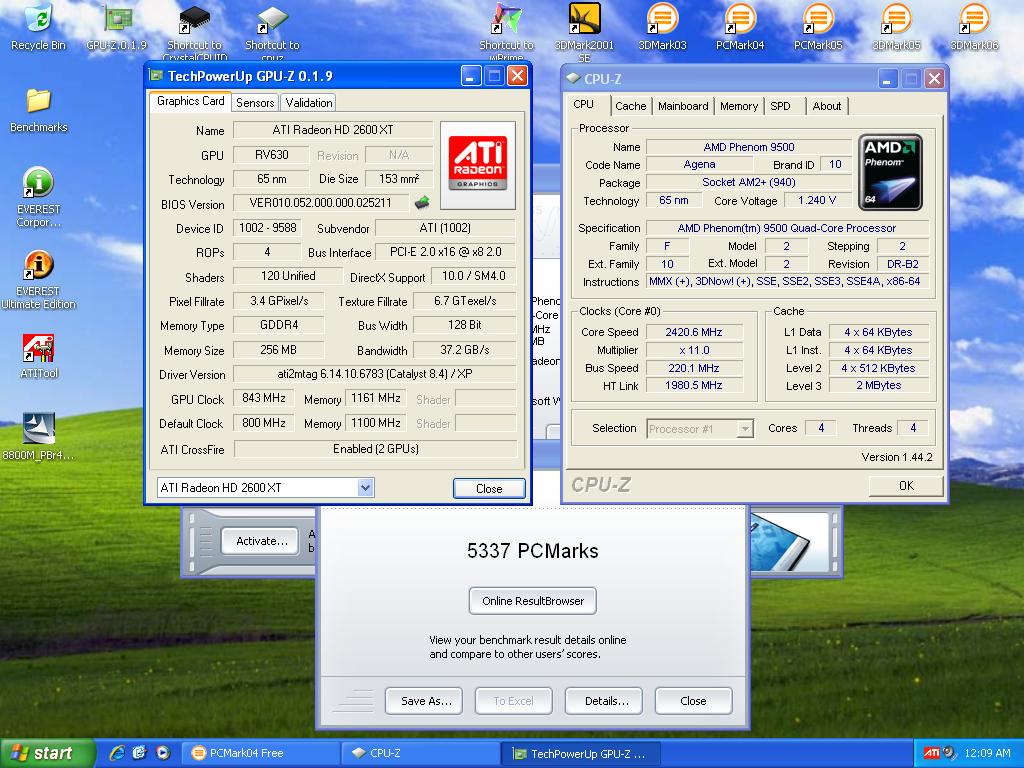Launch 3DMark05 desktop shortcut
The width and height of the screenshot is (1024, 768).
coord(896,26)
